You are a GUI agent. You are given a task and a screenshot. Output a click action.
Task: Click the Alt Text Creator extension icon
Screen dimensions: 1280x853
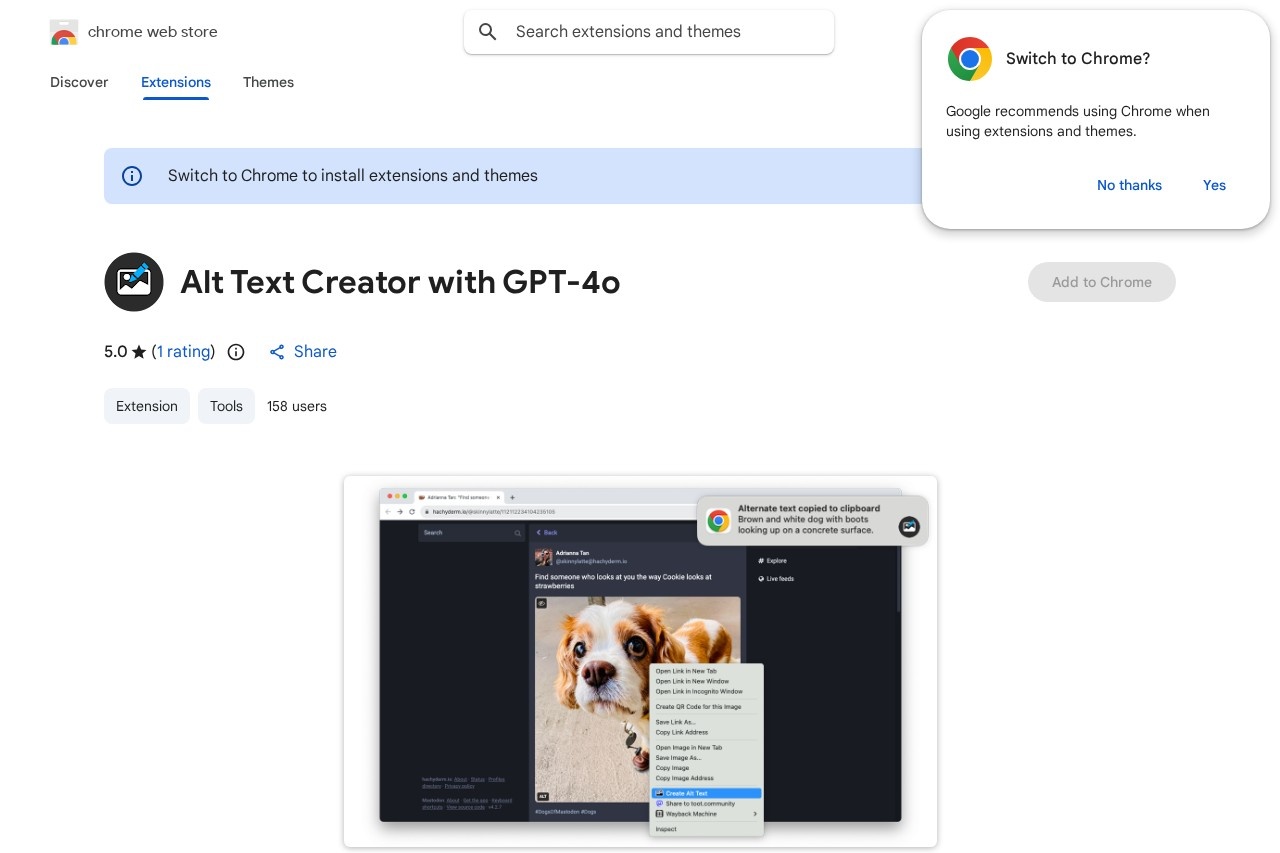(x=134, y=282)
